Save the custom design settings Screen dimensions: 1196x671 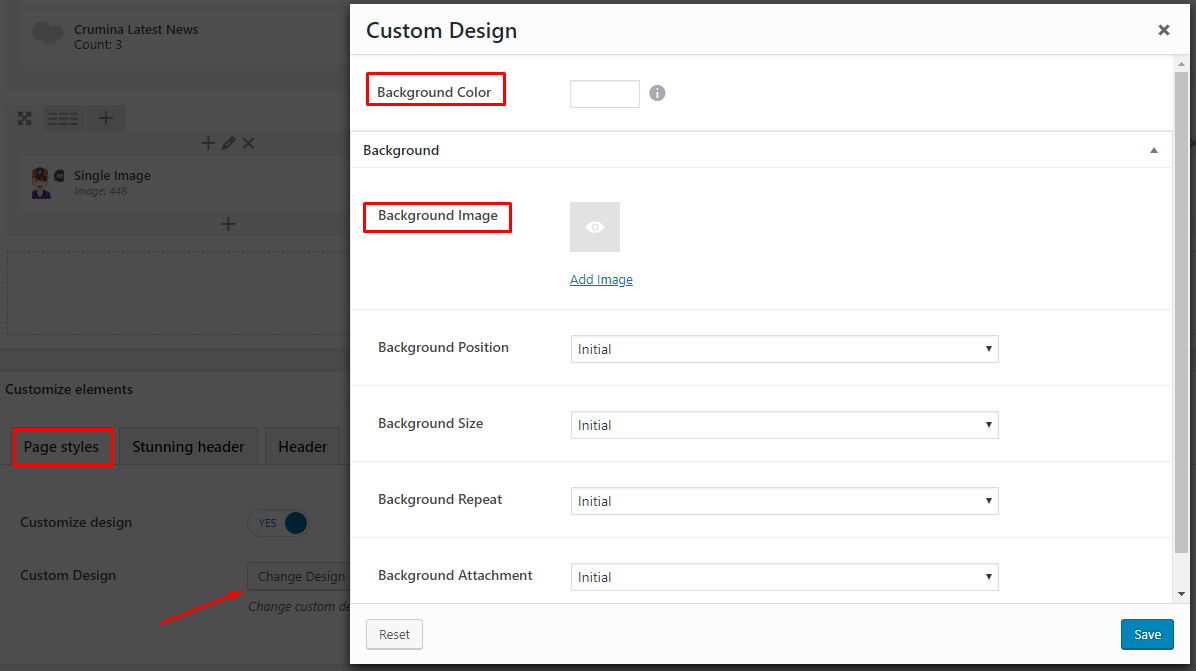[x=1147, y=634]
